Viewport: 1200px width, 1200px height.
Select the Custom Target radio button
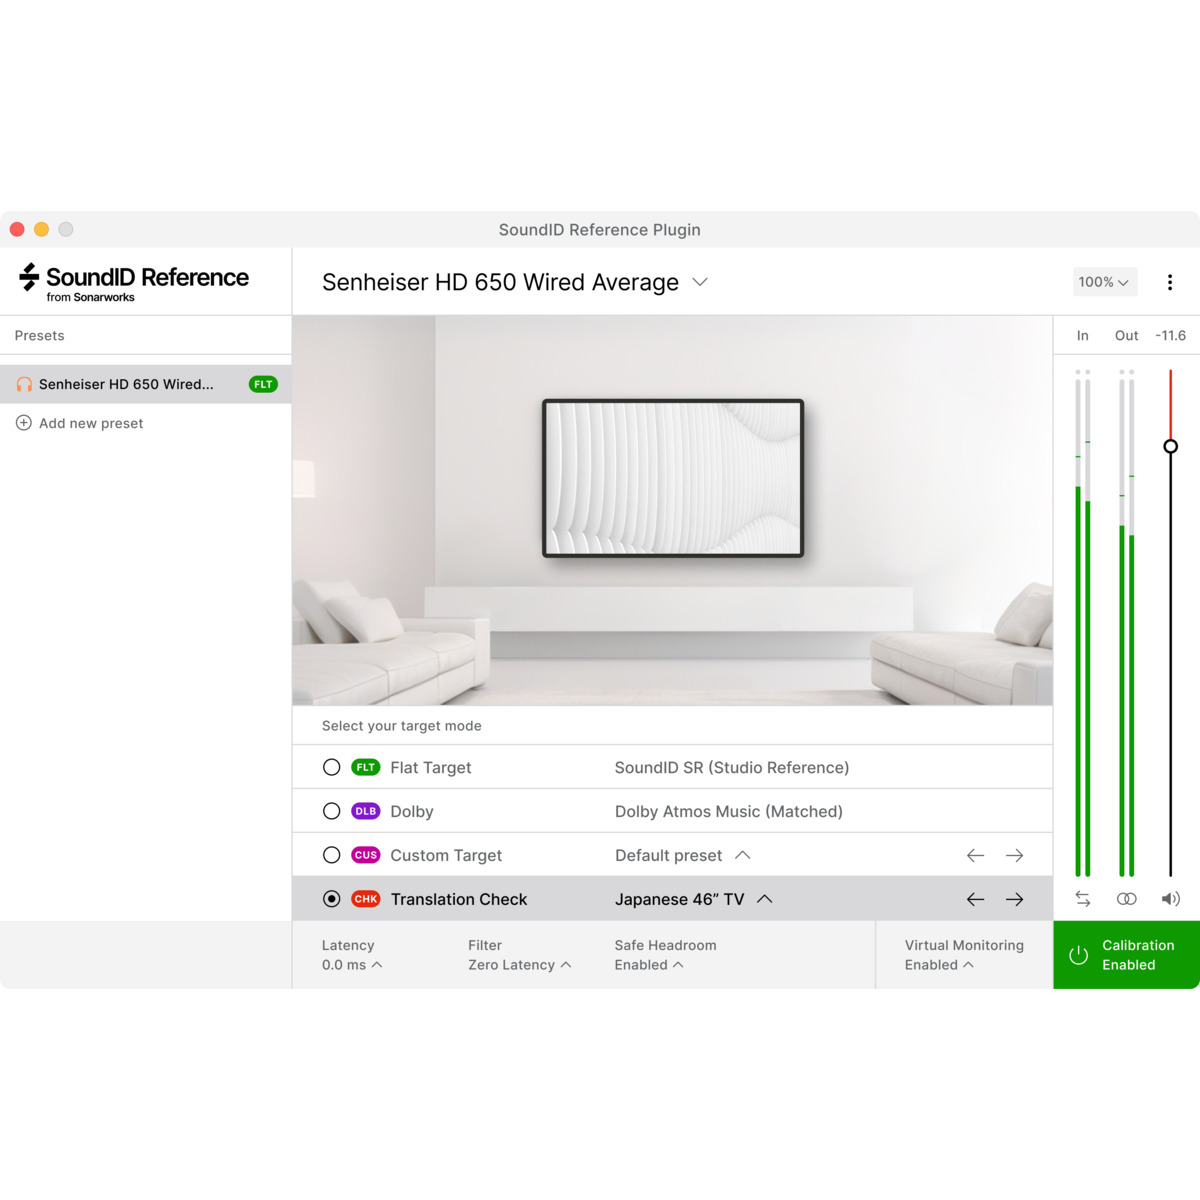point(331,855)
